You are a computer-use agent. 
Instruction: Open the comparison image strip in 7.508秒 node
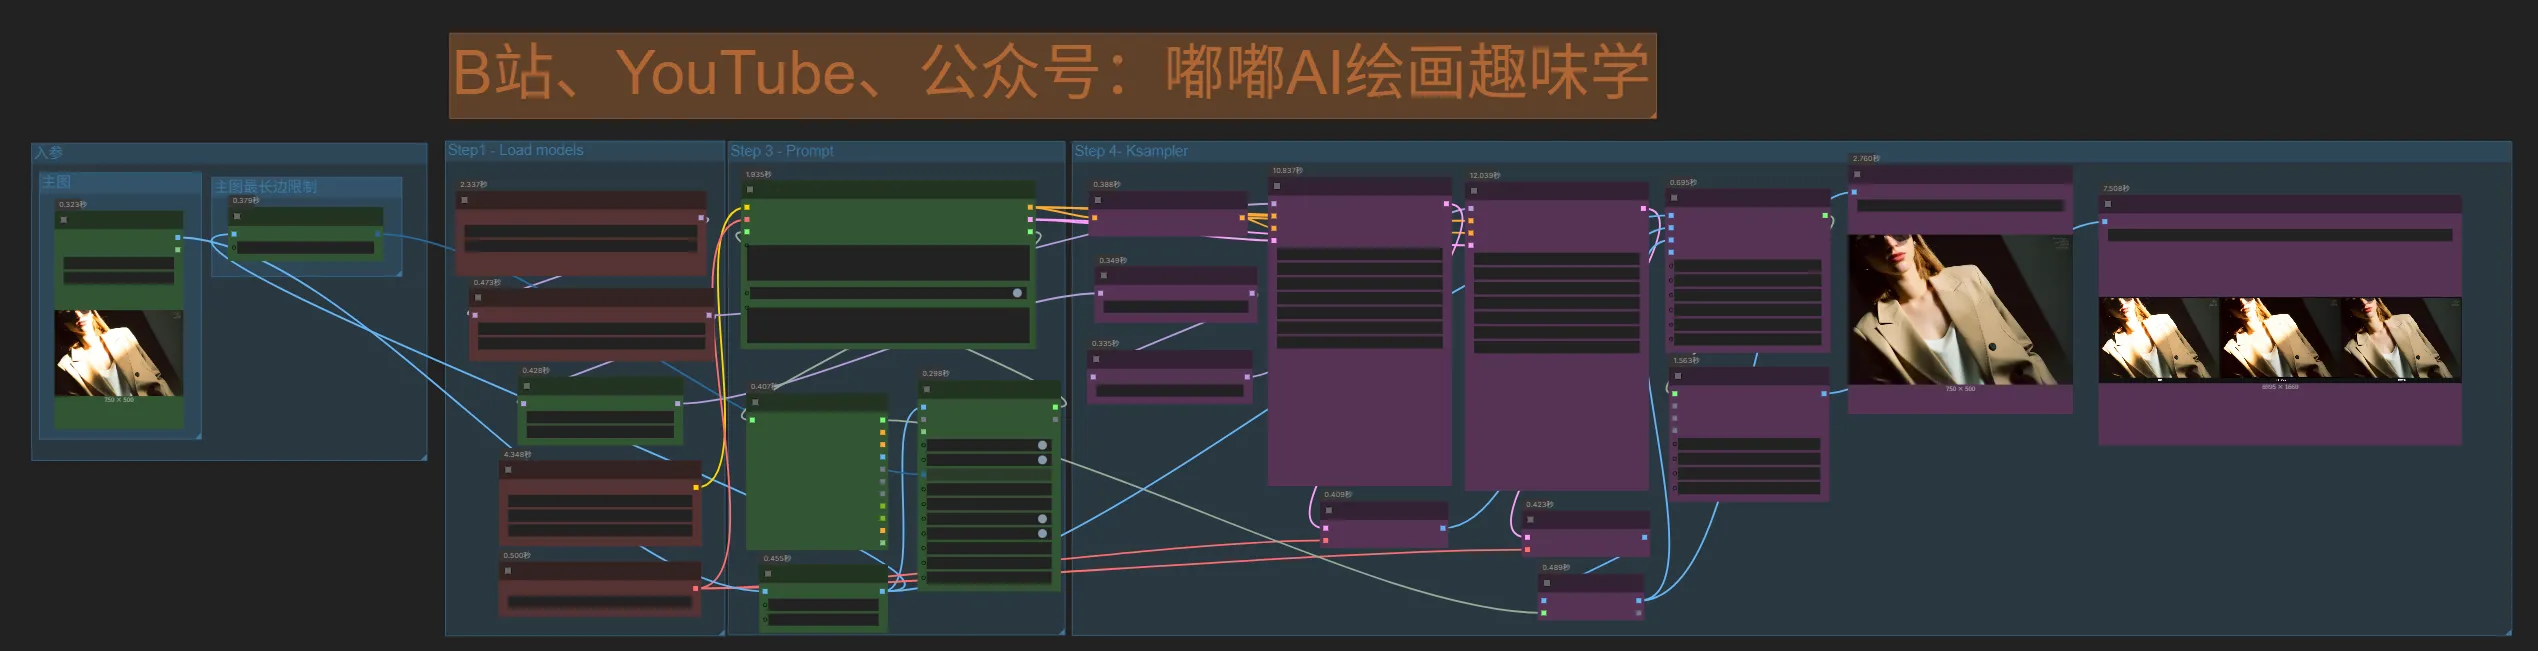(2279, 339)
